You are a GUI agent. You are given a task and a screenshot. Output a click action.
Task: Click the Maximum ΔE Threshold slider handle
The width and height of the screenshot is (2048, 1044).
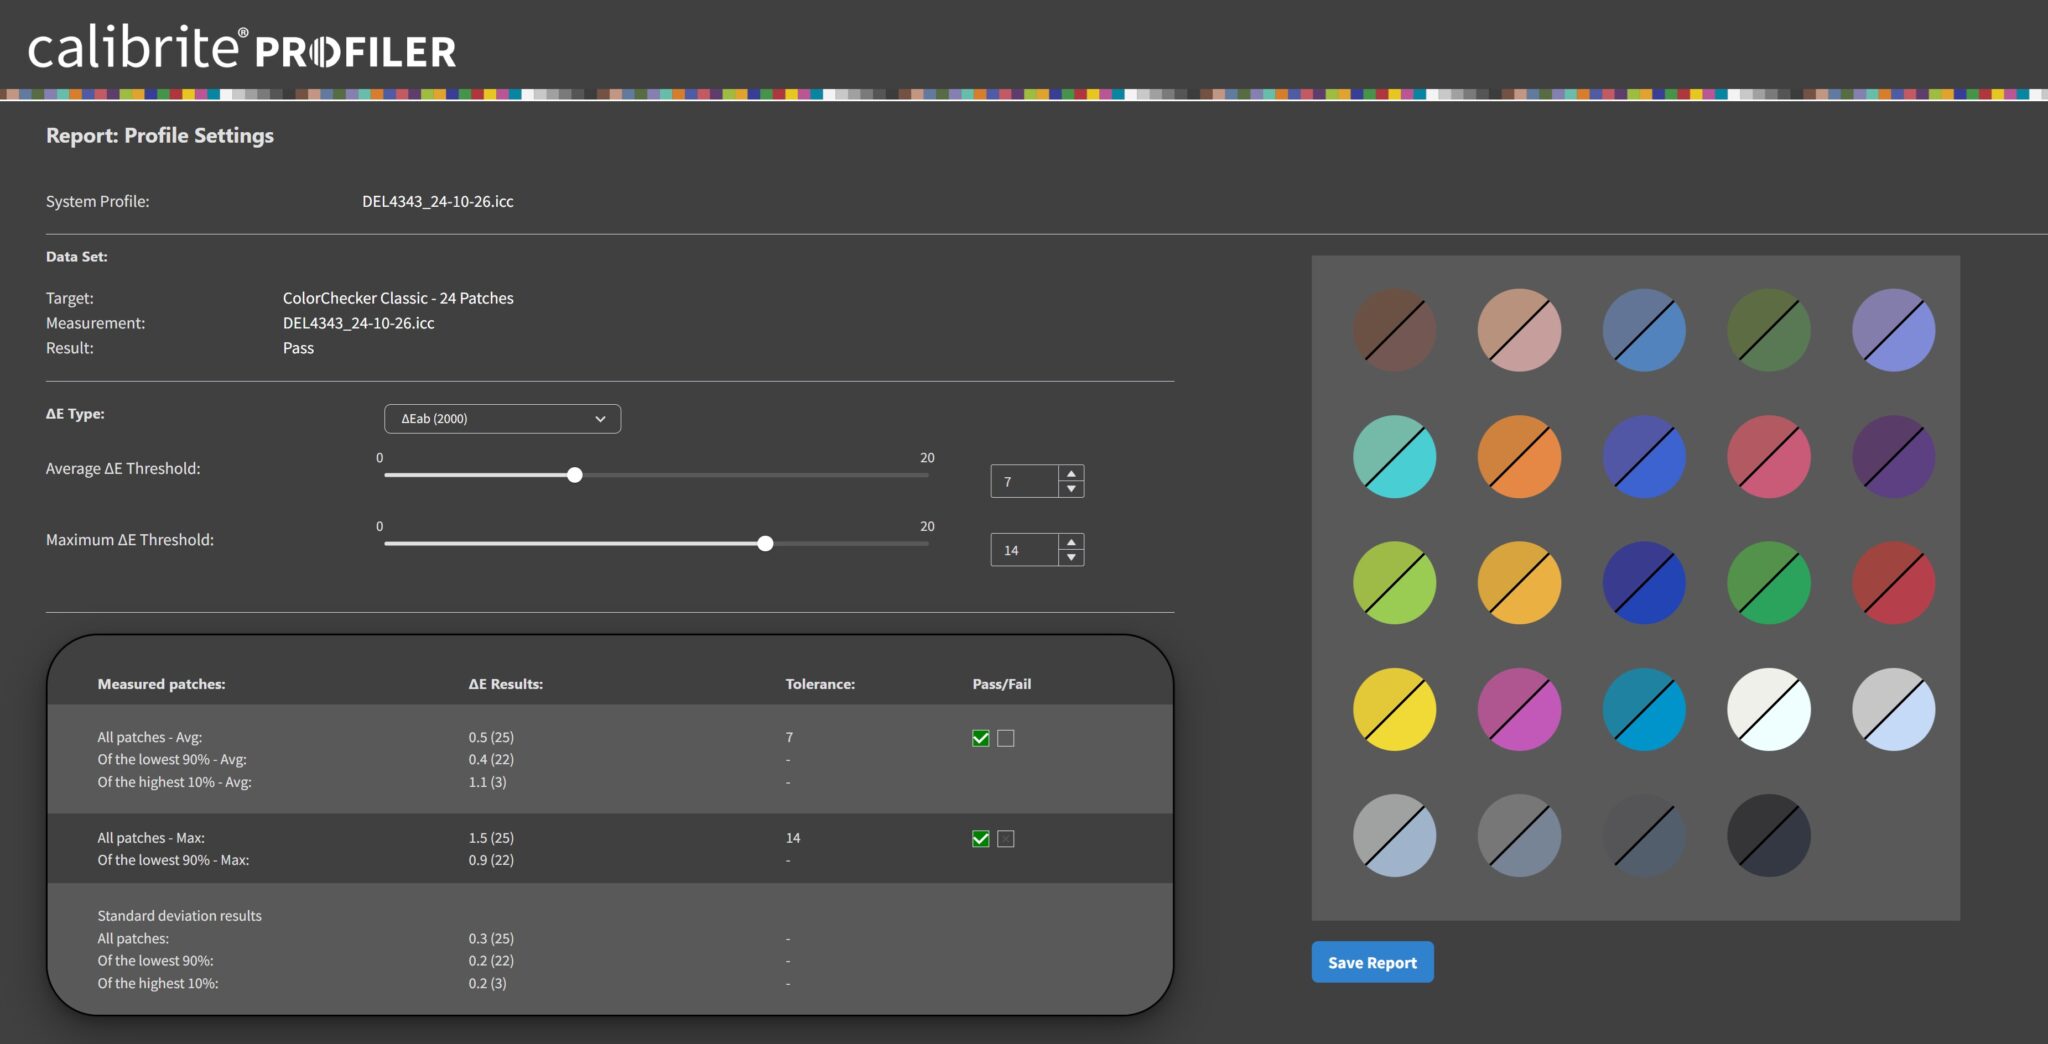tap(765, 544)
